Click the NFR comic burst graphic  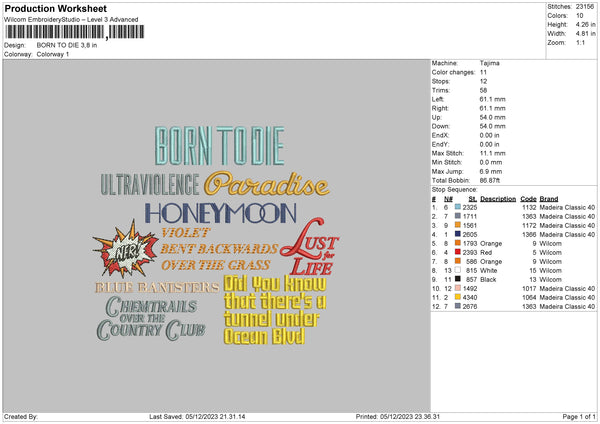coord(126,249)
